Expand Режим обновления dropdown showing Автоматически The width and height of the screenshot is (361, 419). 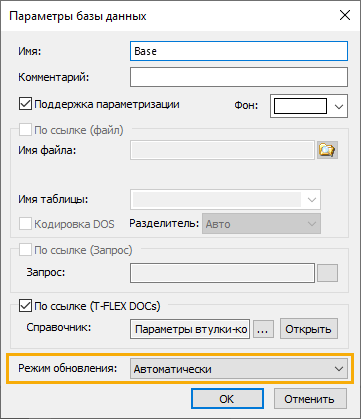point(239,369)
